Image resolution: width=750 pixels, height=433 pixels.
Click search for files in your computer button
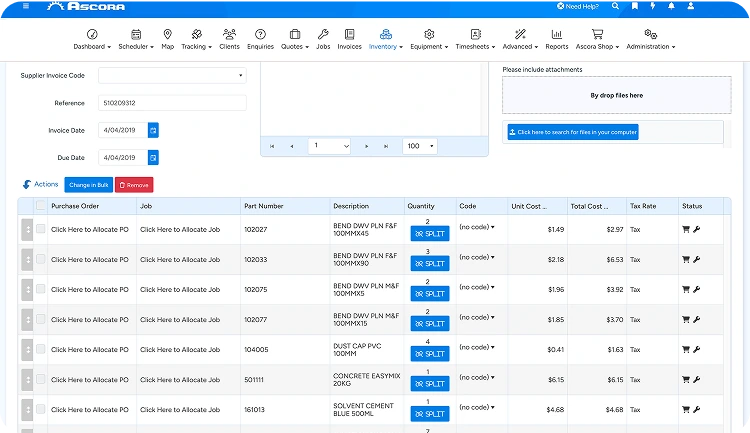pos(573,132)
